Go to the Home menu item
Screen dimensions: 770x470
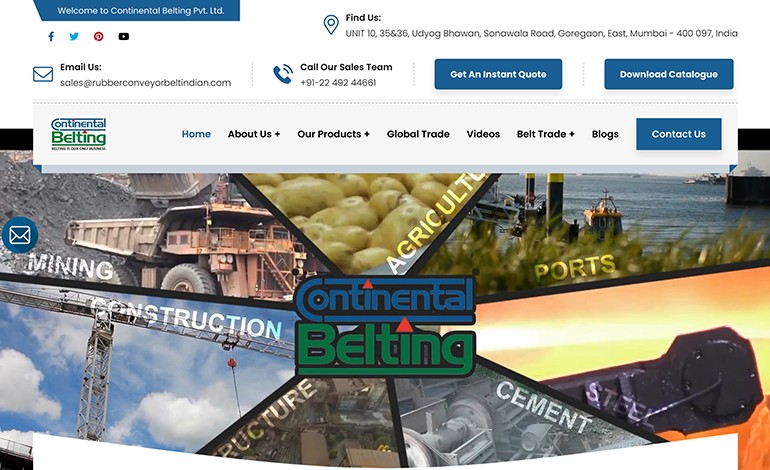[x=196, y=134]
